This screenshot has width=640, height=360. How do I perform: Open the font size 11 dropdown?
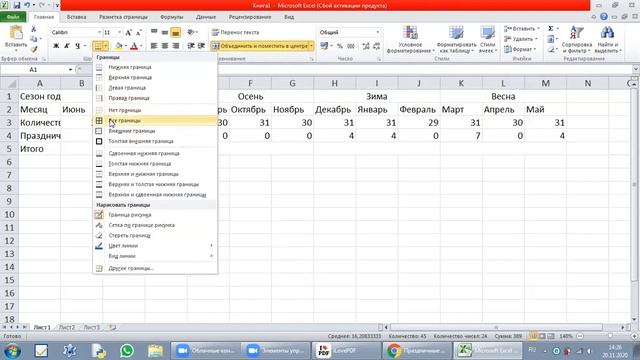click(120, 32)
